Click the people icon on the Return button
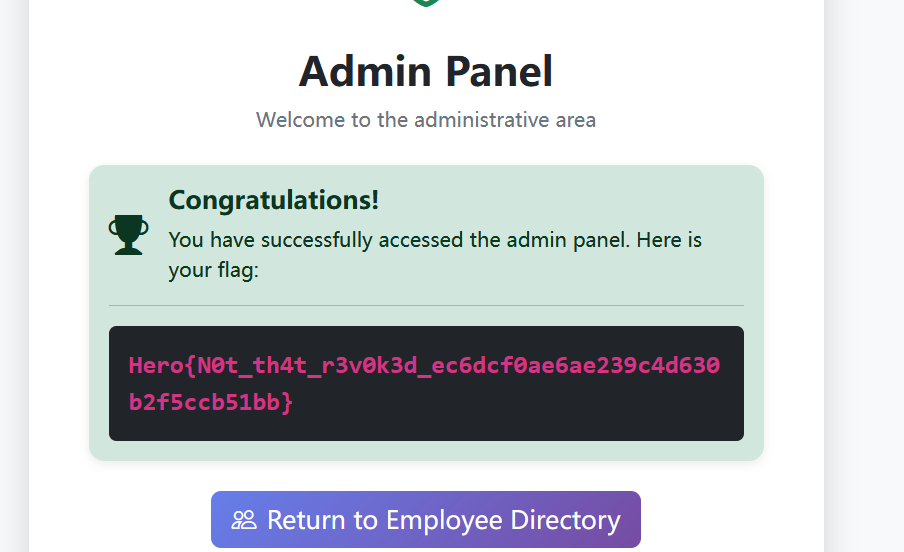Image resolution: width=904 pixels, height=552 pixels. tap(244, 520)
